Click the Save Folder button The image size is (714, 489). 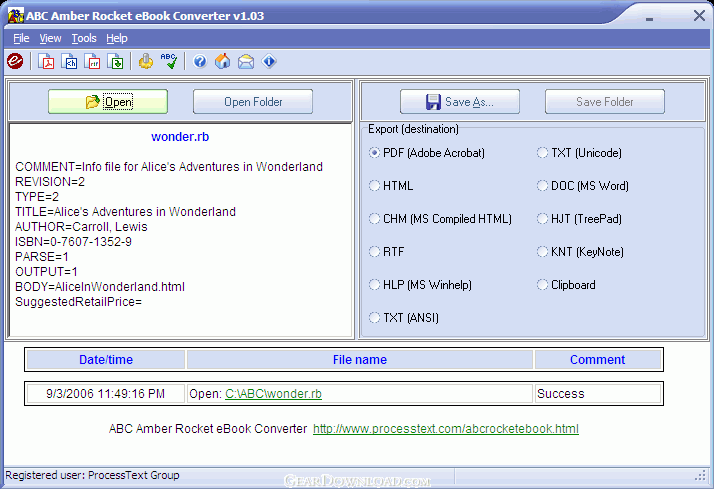[605, 102]
